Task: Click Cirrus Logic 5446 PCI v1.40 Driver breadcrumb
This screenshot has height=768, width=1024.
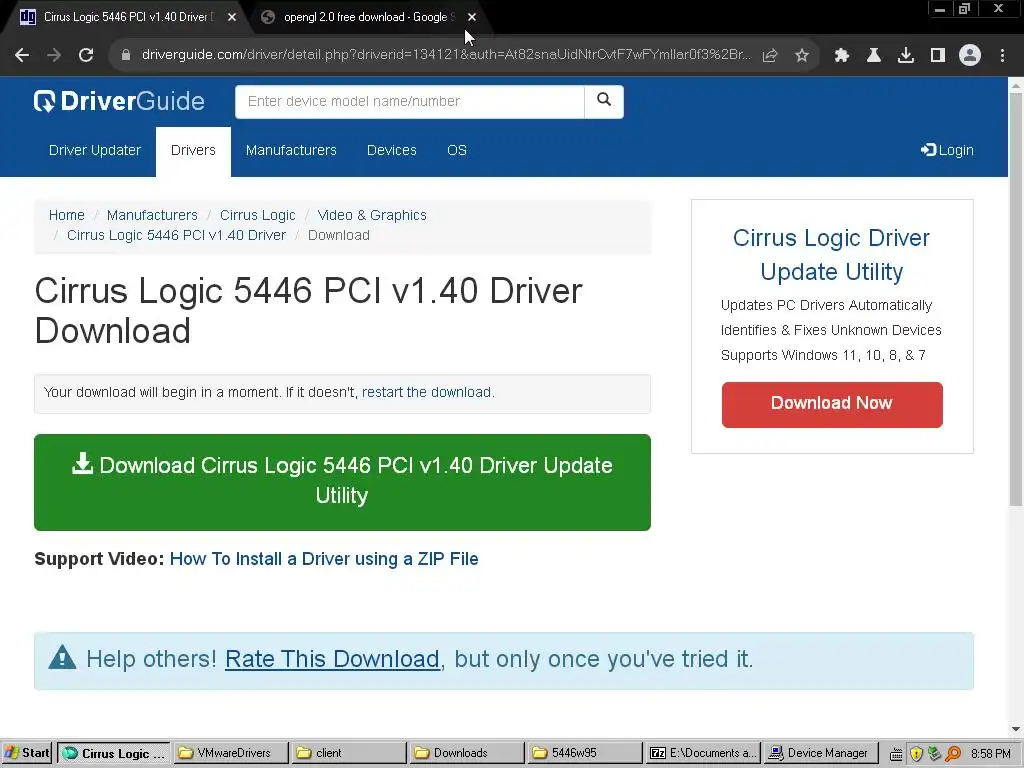Action: point(176,235)
